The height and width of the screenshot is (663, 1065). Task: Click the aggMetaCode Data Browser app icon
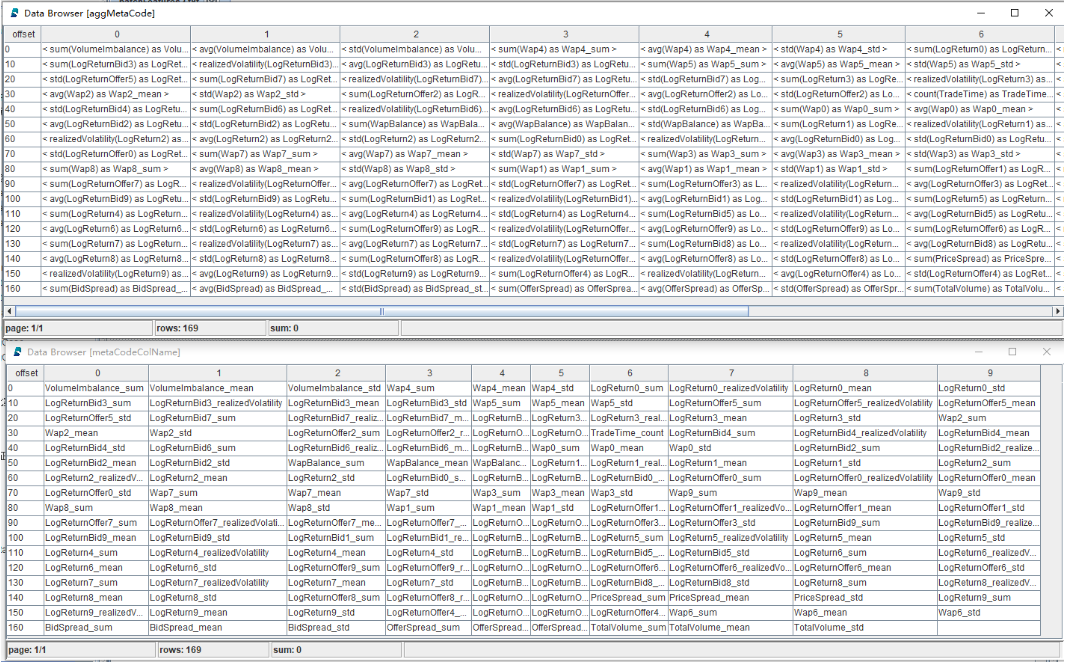[x=15, y=13]
